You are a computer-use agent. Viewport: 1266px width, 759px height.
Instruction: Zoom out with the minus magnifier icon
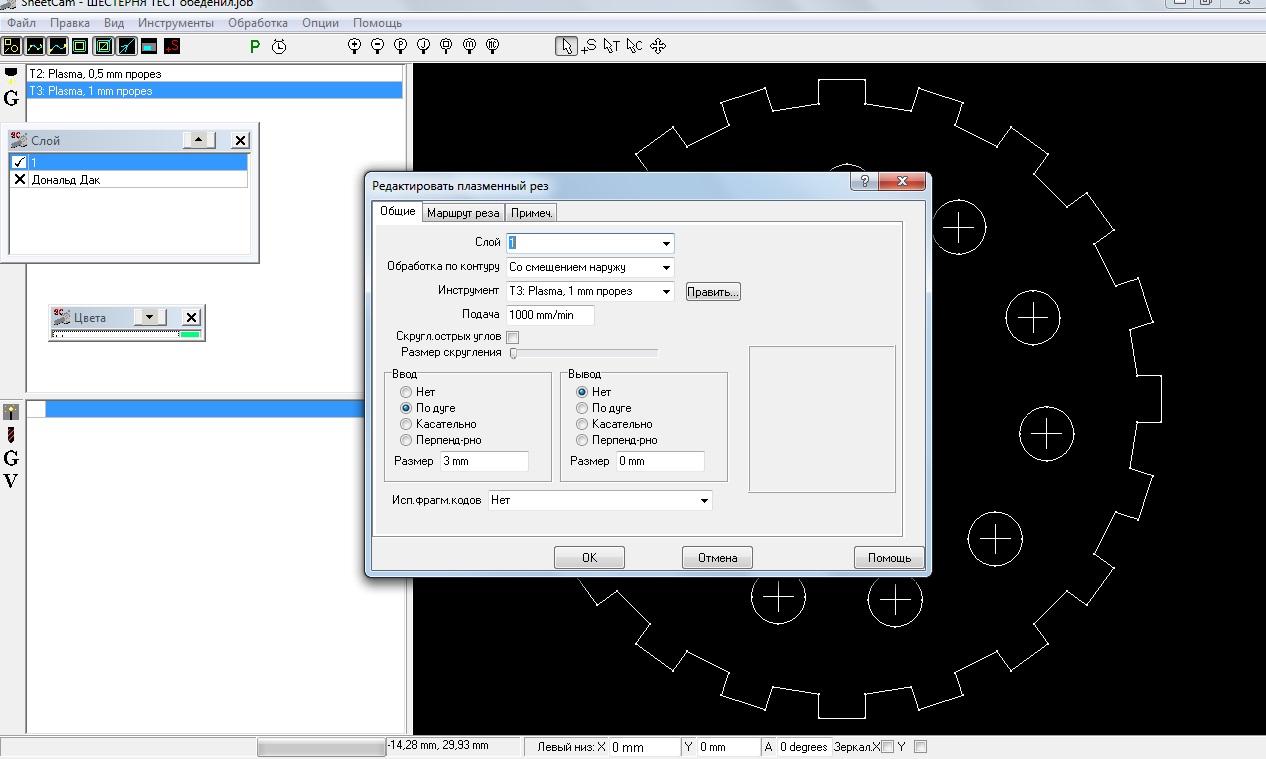(377, 46)
